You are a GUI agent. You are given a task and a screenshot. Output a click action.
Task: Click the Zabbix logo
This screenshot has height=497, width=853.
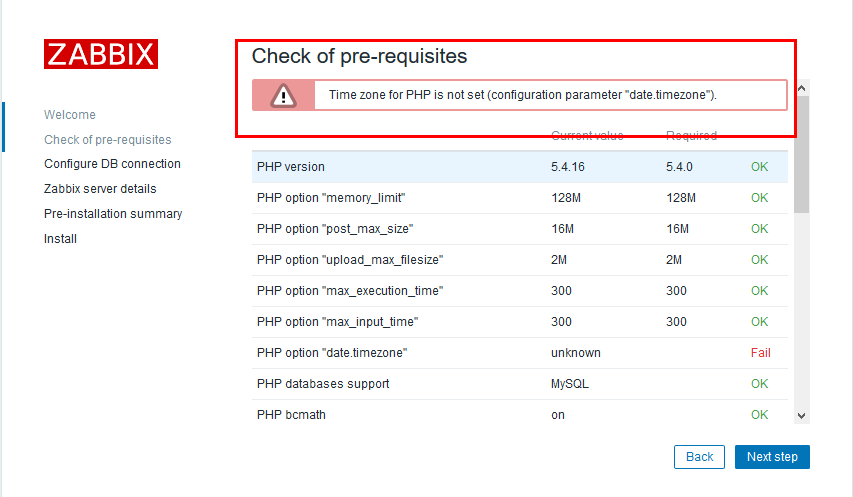(100, 54)
